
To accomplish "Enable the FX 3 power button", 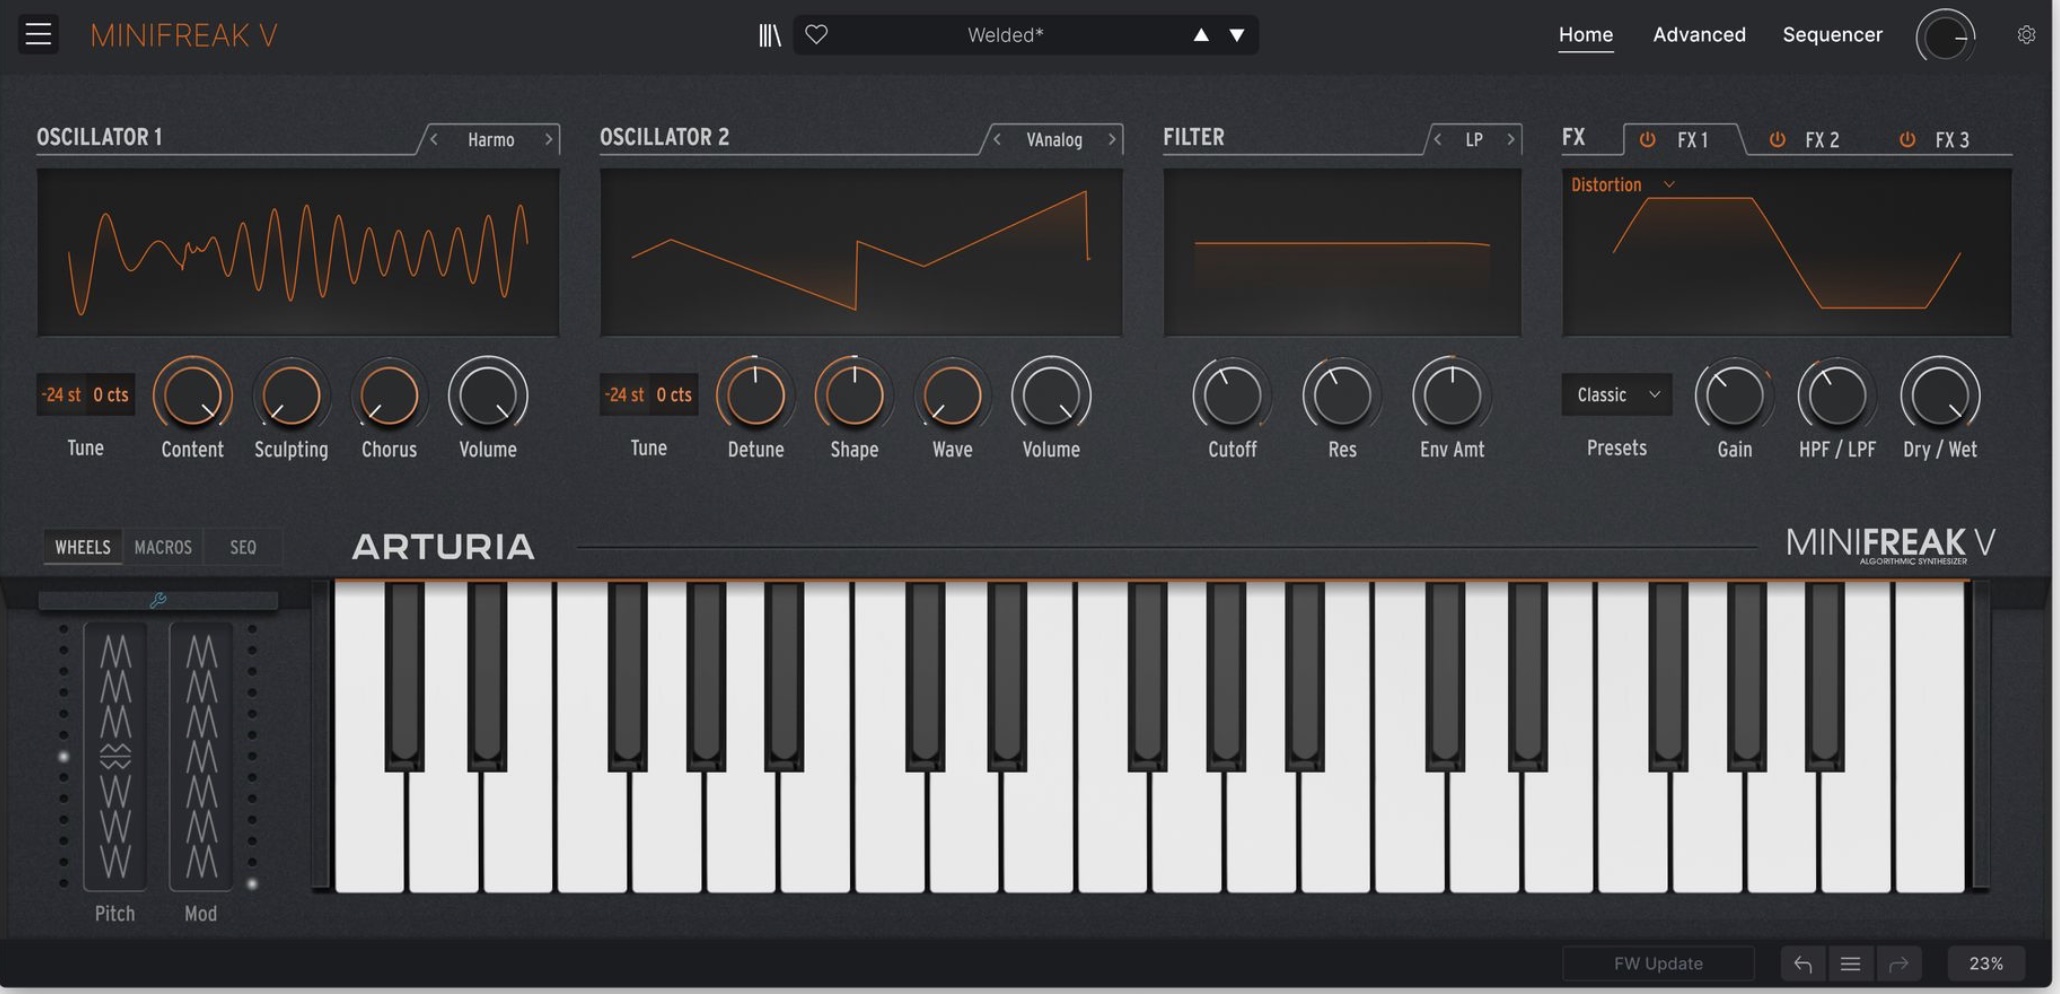I will coord(1906,139).
